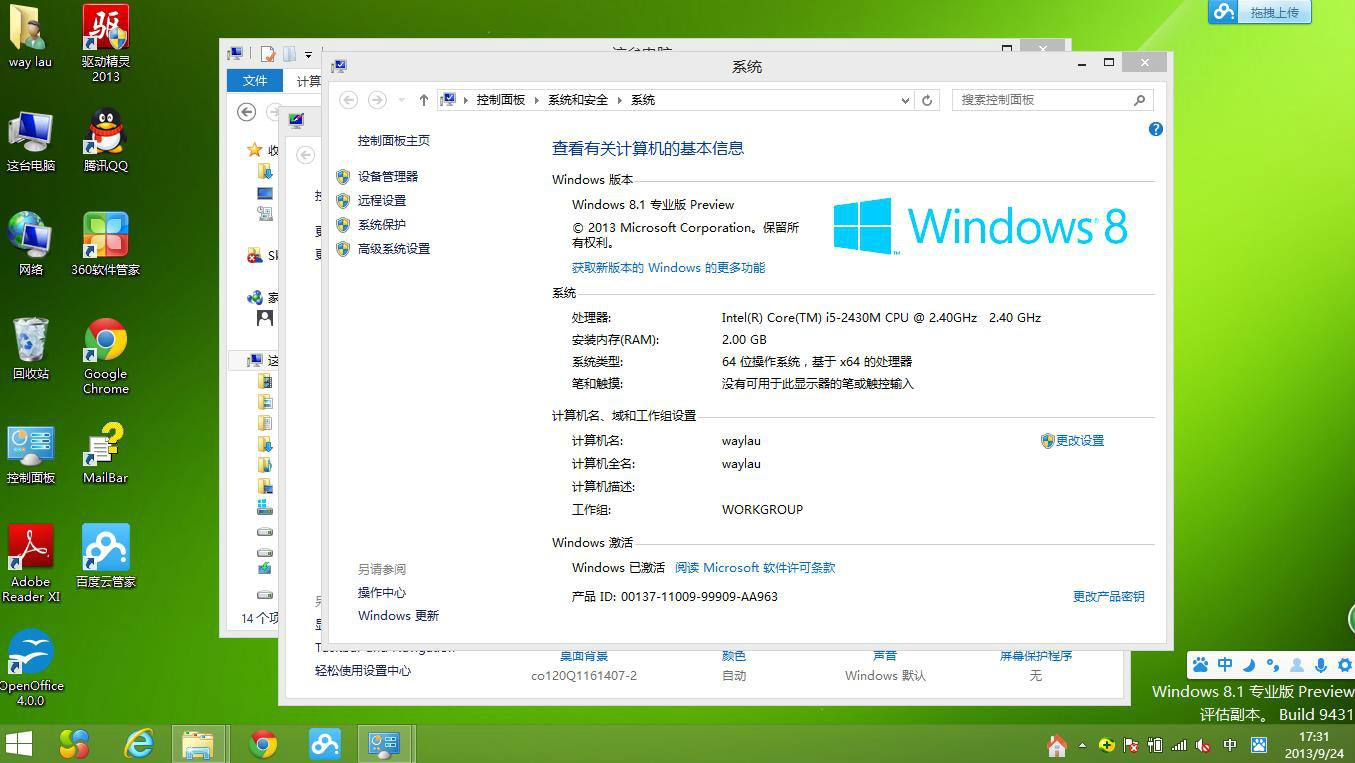Open the help question mark in System window
The image size is (1355, 763).
[1155, 128]
